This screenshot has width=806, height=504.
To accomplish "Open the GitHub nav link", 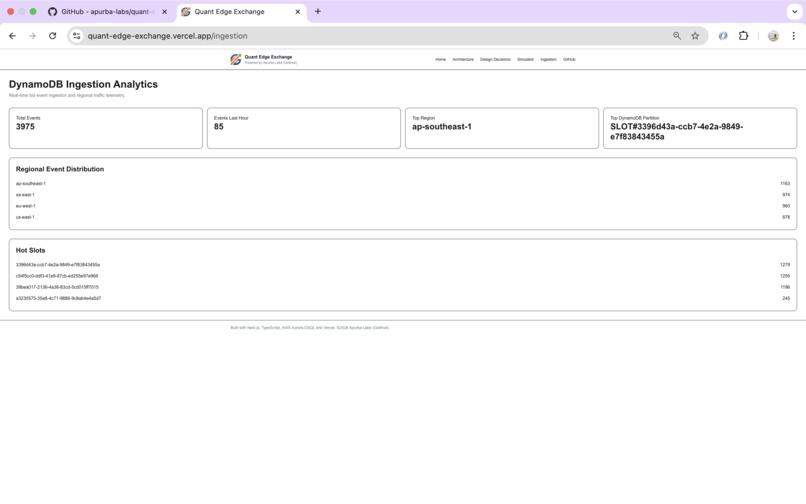I will [x=569, y=60].
